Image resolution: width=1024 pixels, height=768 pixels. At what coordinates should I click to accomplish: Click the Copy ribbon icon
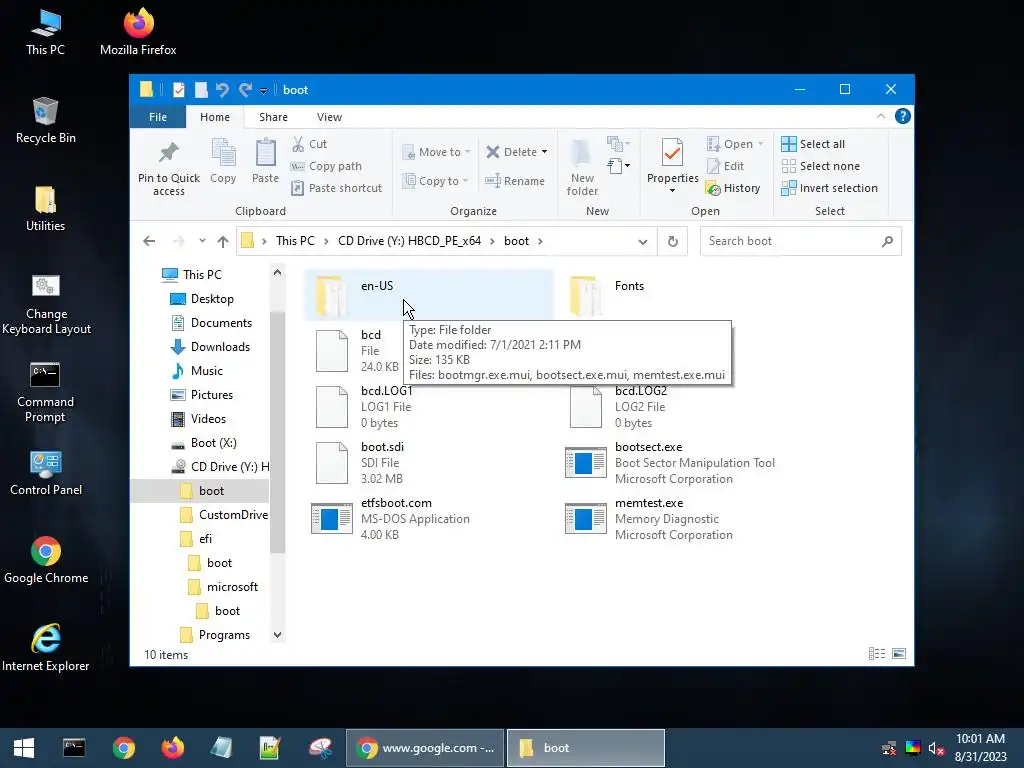click(223, 161)
